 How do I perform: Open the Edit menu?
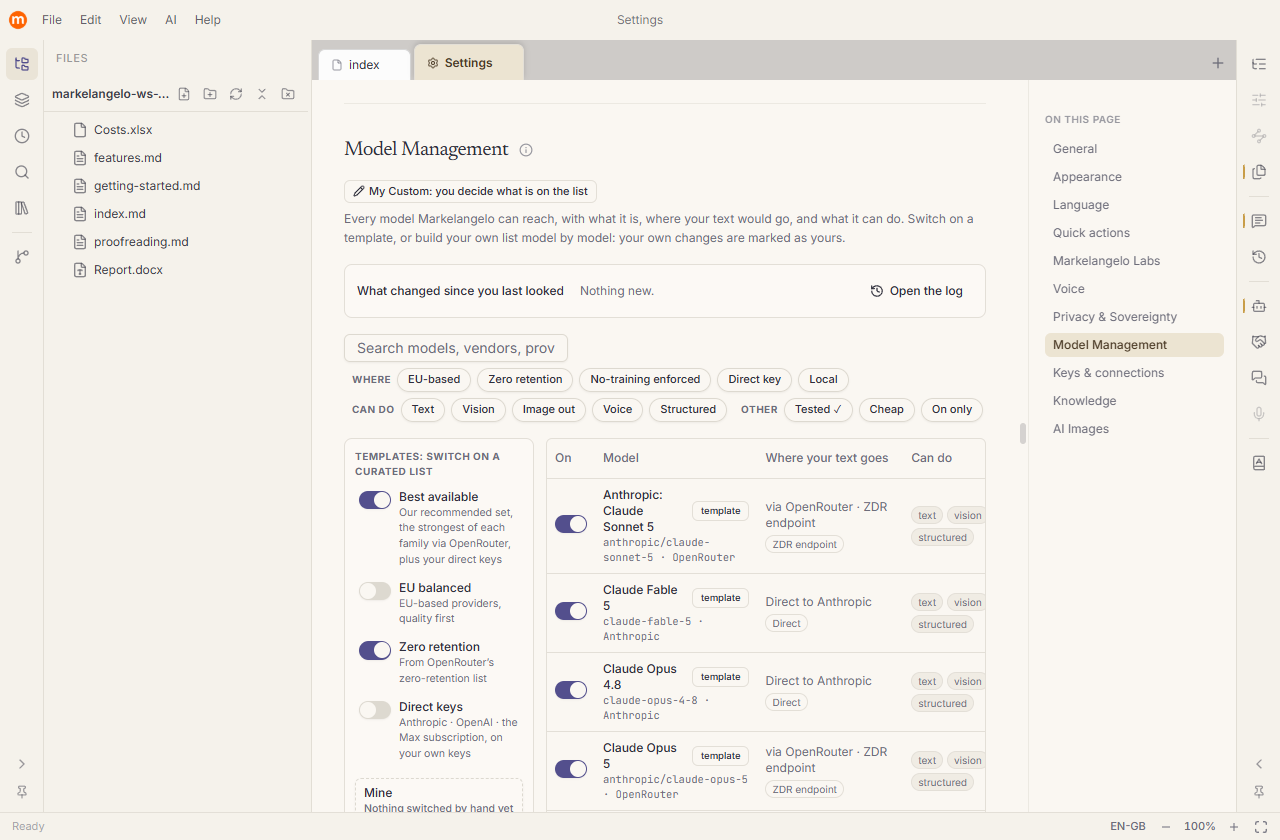tap(91, 20)
